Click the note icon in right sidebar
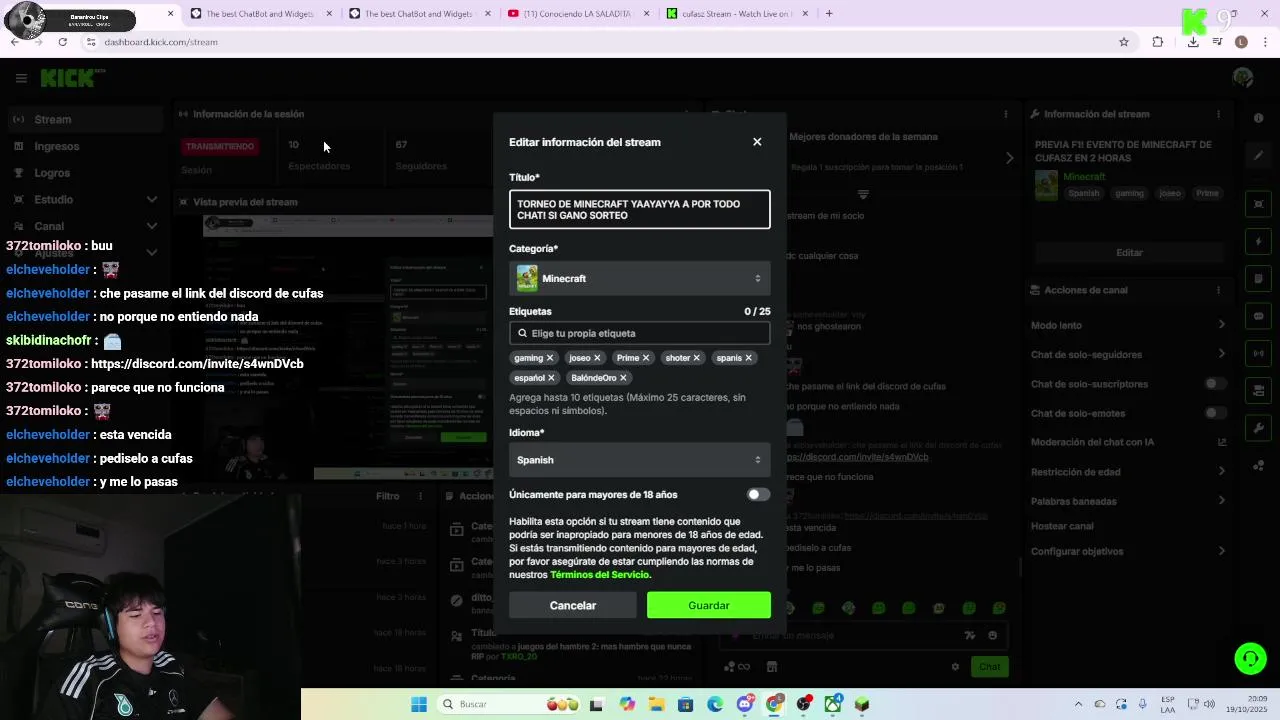 pos(1259,279)
